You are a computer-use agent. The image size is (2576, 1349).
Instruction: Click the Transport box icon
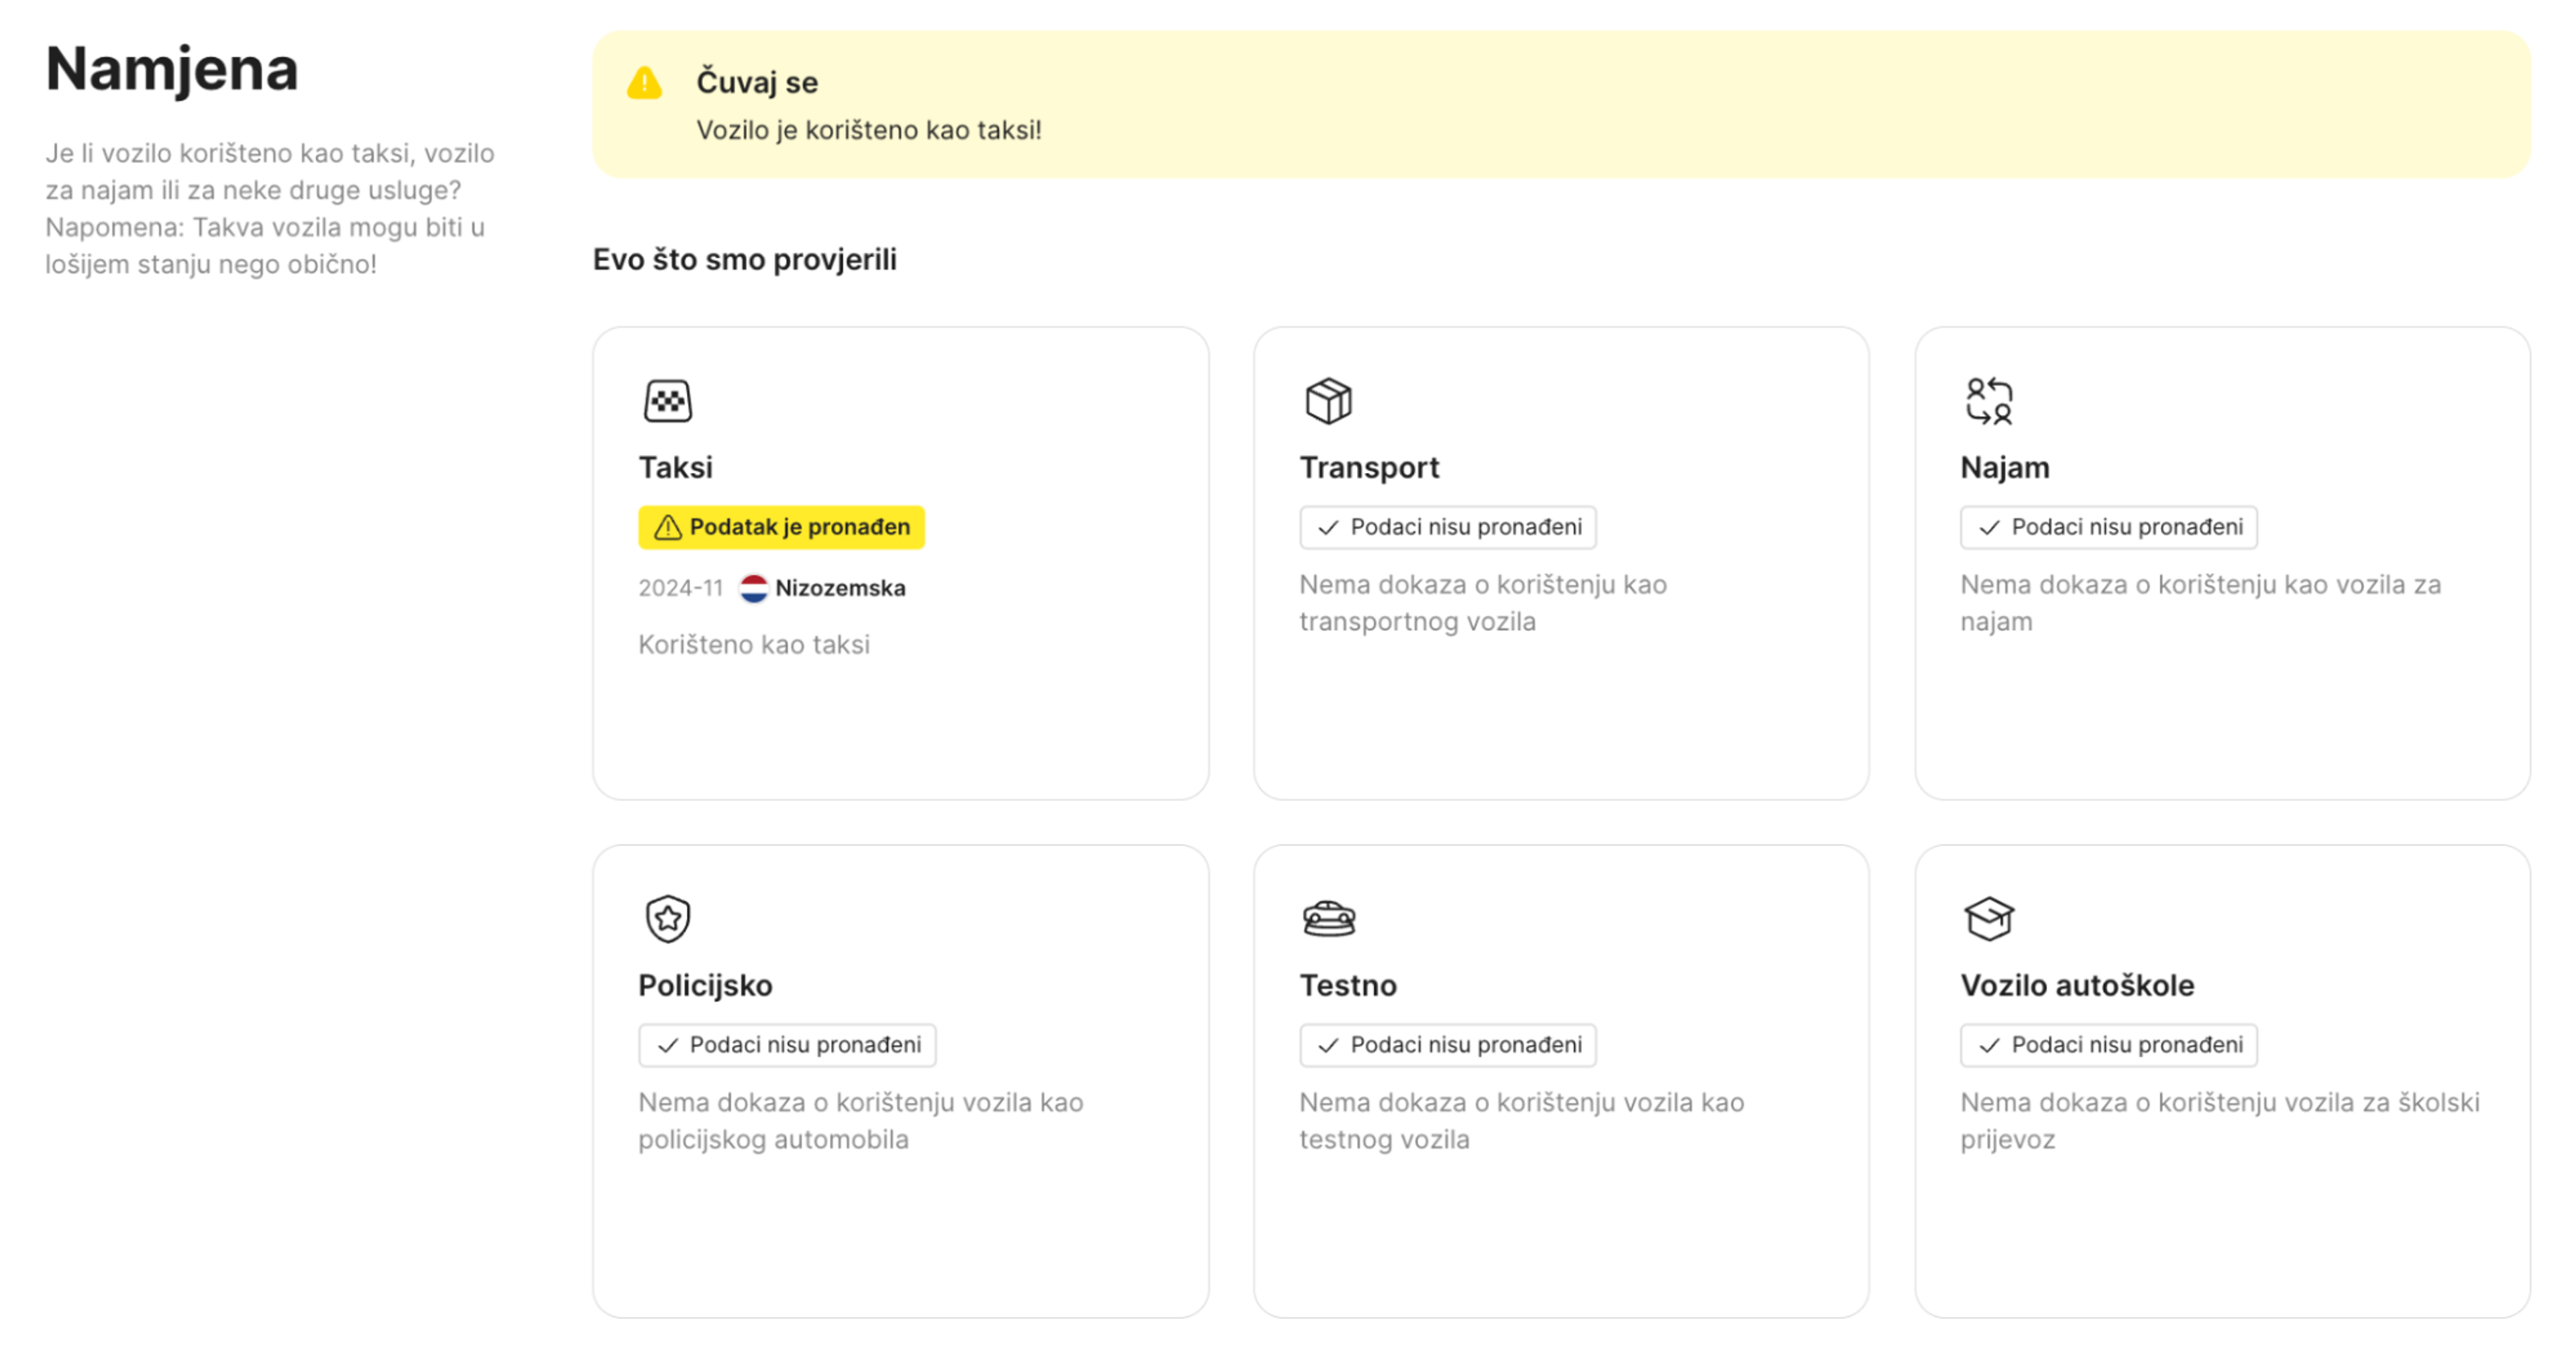point(1328,401)
